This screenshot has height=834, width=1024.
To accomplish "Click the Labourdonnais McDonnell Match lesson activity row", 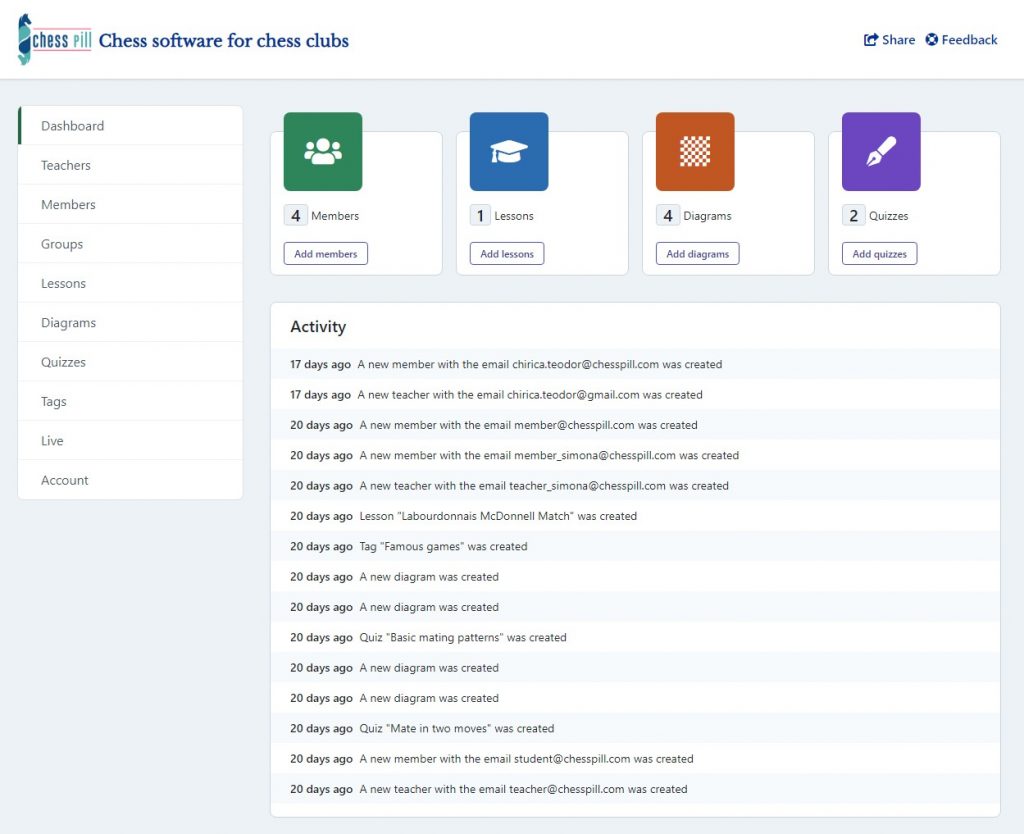I will [497, 516].
